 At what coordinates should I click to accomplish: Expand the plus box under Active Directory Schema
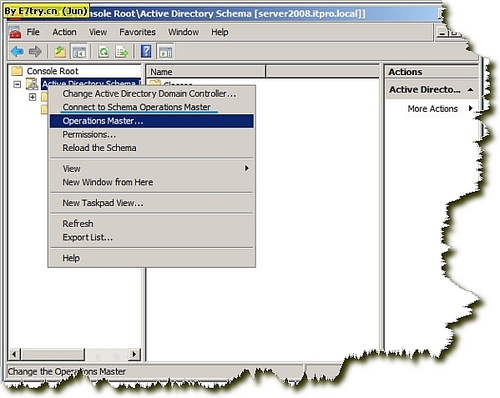click(x=32, y=97)
